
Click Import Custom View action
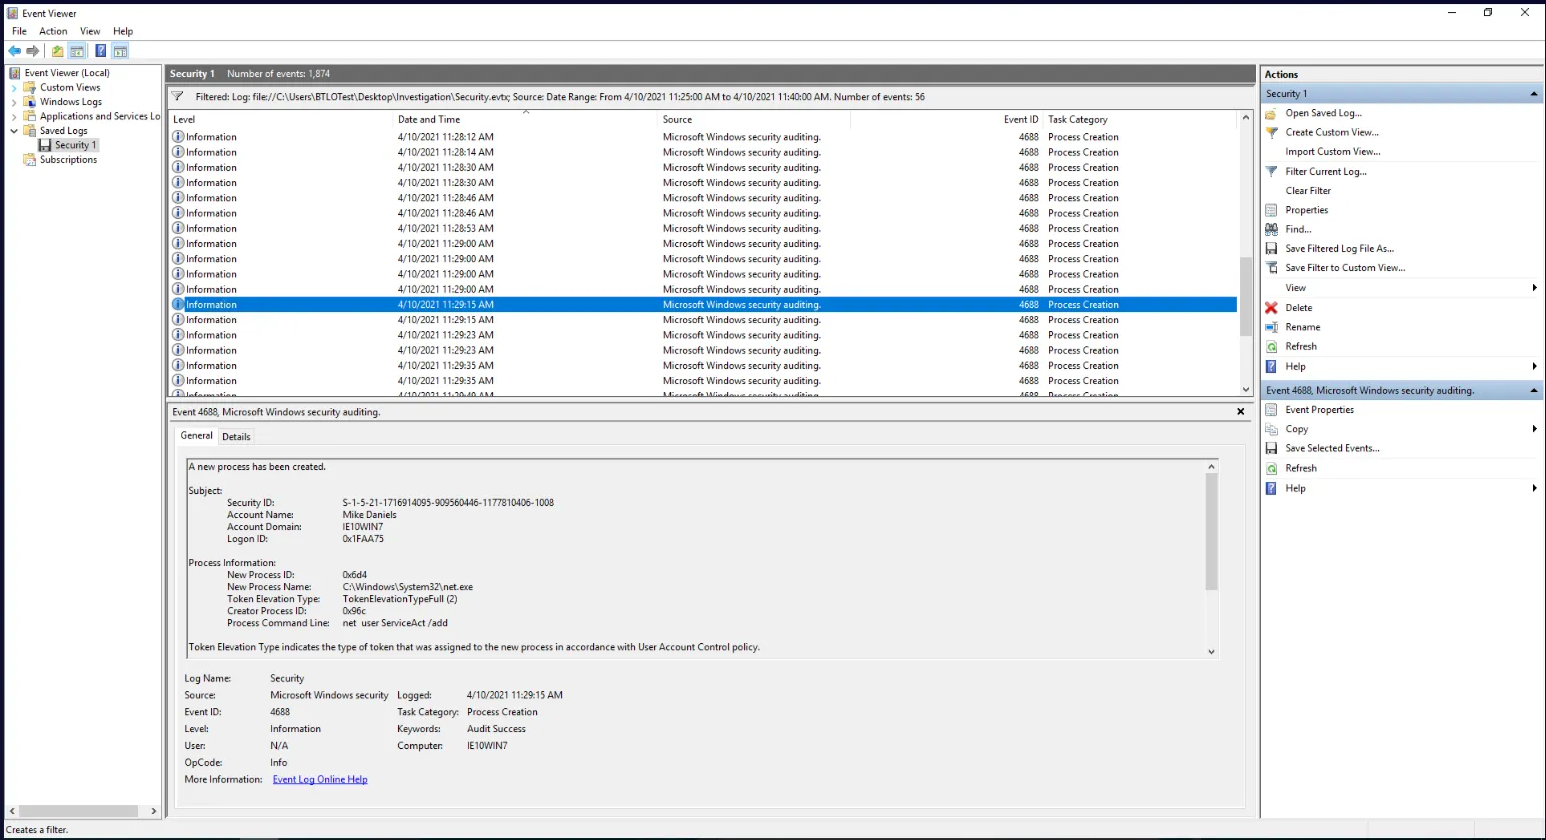[1333, 152]
